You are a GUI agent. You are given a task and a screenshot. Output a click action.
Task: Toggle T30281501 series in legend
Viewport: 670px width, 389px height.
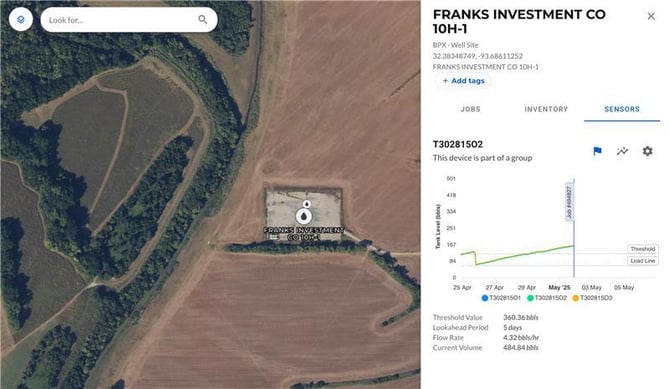pos(501,298)
